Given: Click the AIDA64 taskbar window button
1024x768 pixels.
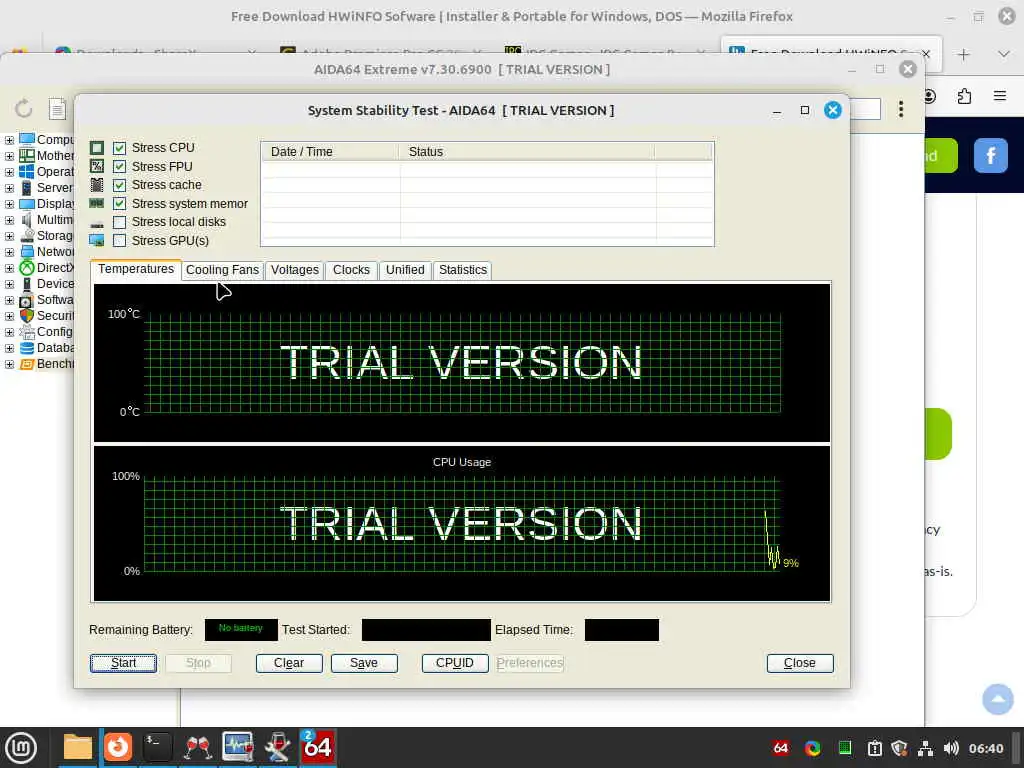Looking at the screenshot, I should click(x=317, y=747).
